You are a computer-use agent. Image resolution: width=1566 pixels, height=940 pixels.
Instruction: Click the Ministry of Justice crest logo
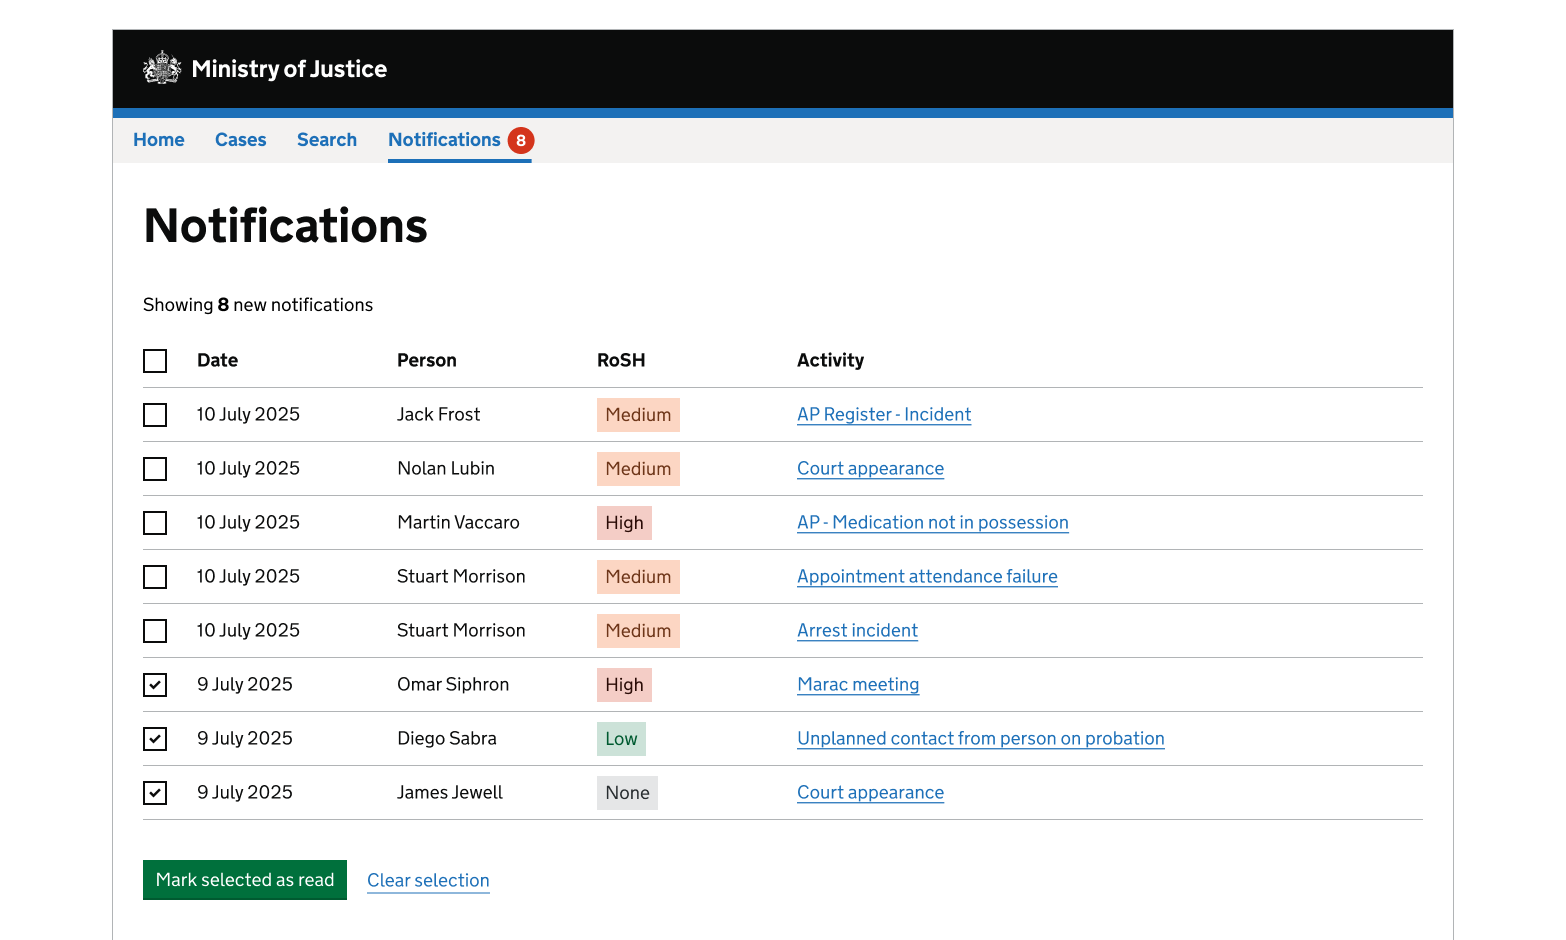[x=162, y=68]
